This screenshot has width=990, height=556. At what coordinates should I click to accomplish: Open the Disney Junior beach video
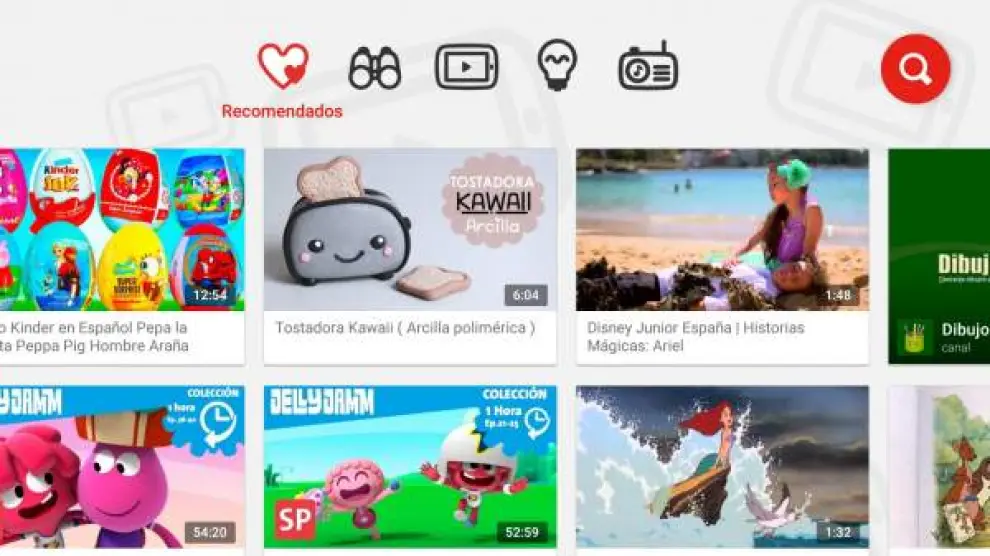(722, 230)
